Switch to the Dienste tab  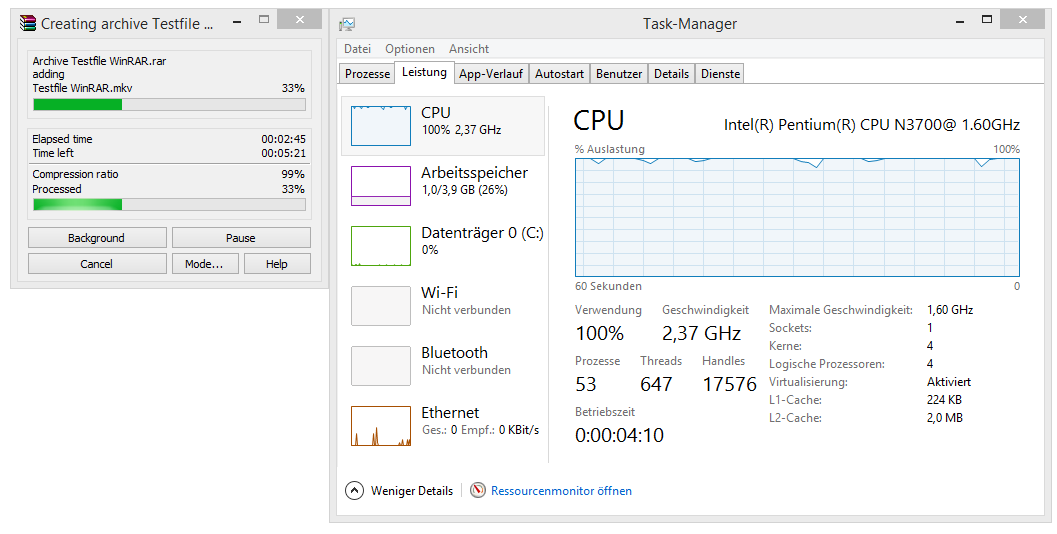[721, 73]
